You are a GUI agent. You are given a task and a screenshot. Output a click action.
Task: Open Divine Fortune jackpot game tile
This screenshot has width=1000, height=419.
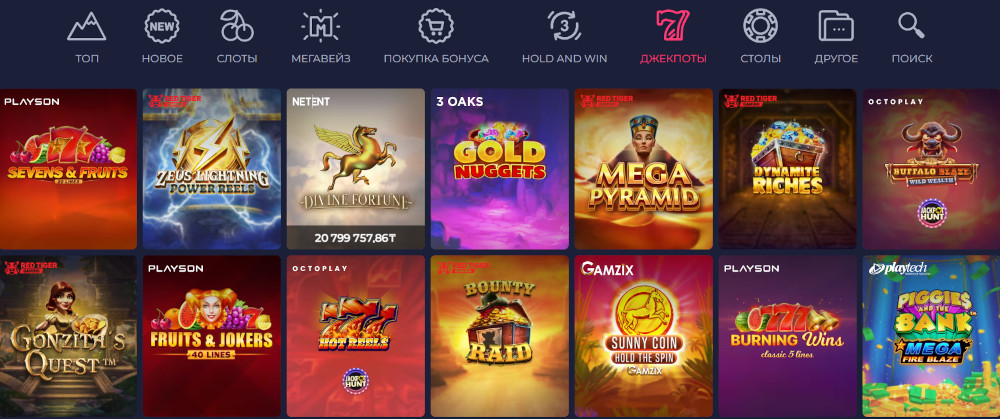pyautogui.click(x=356, y=169)
